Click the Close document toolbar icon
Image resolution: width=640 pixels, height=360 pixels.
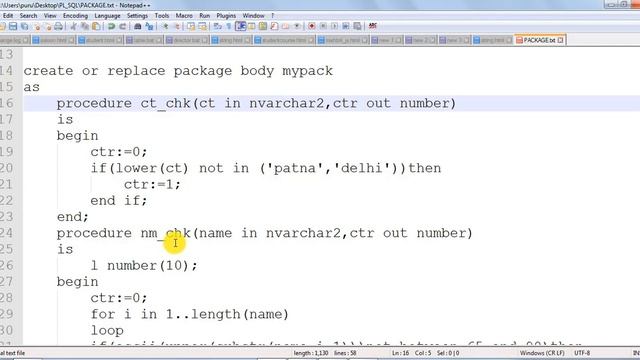37,26
